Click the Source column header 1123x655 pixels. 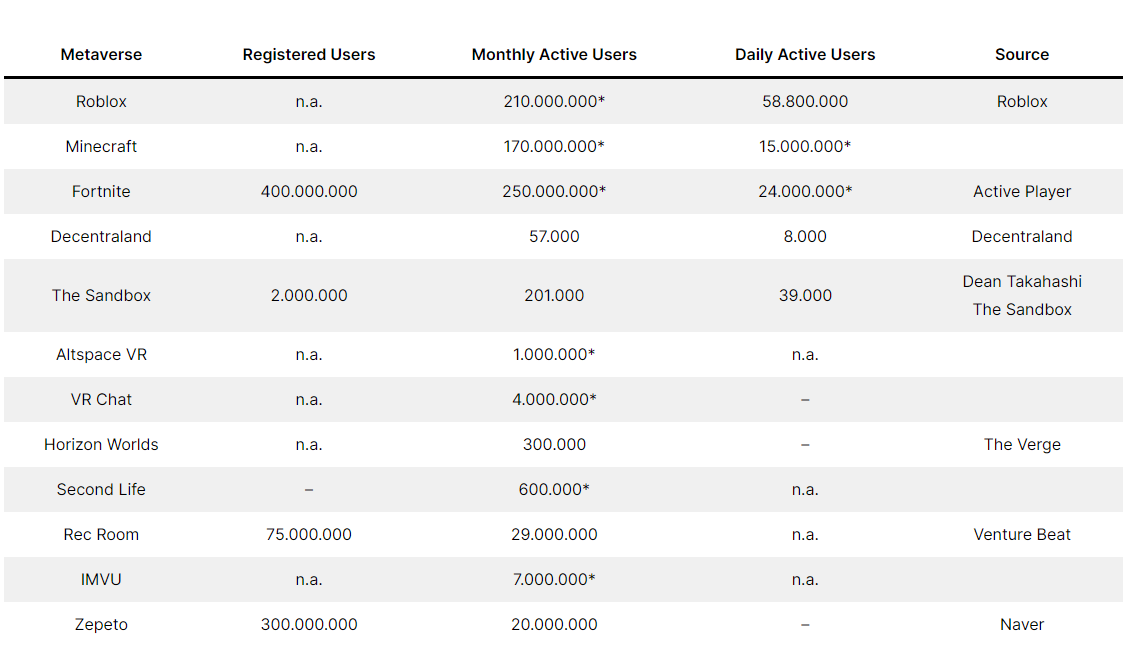click(x=1022, y=54)
